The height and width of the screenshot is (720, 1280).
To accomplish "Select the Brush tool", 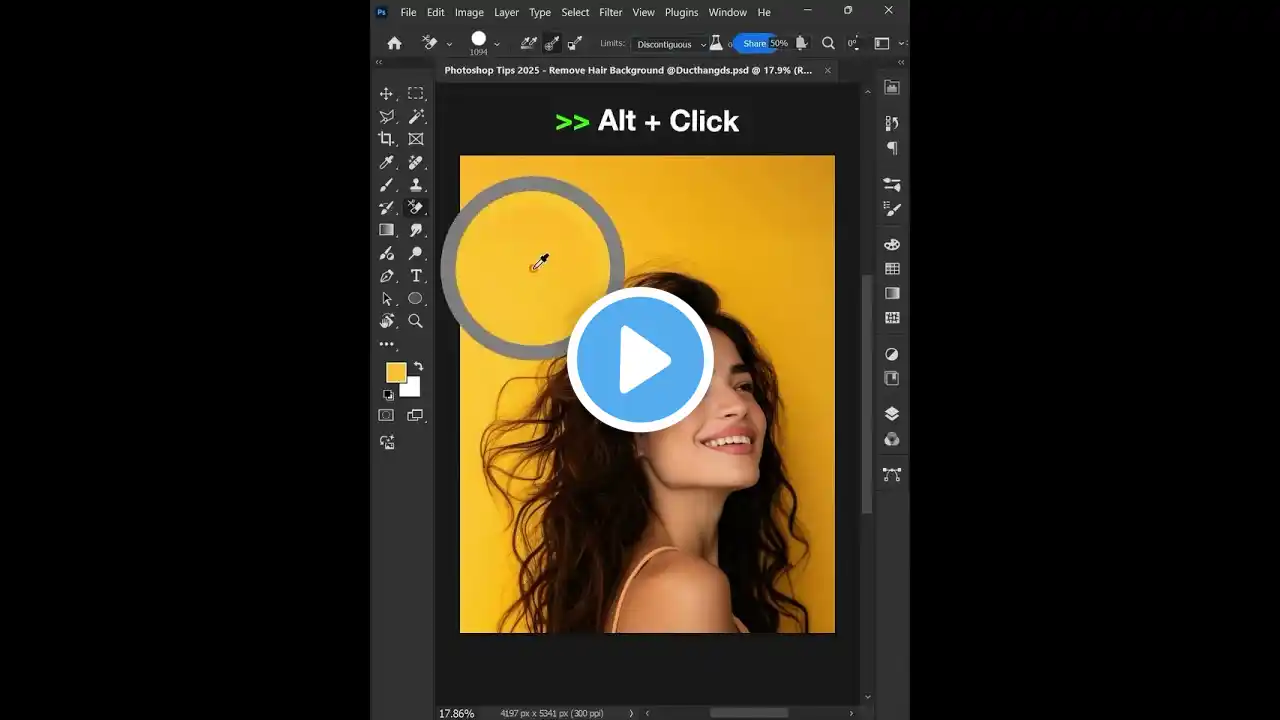I will [x=386, y=185].
